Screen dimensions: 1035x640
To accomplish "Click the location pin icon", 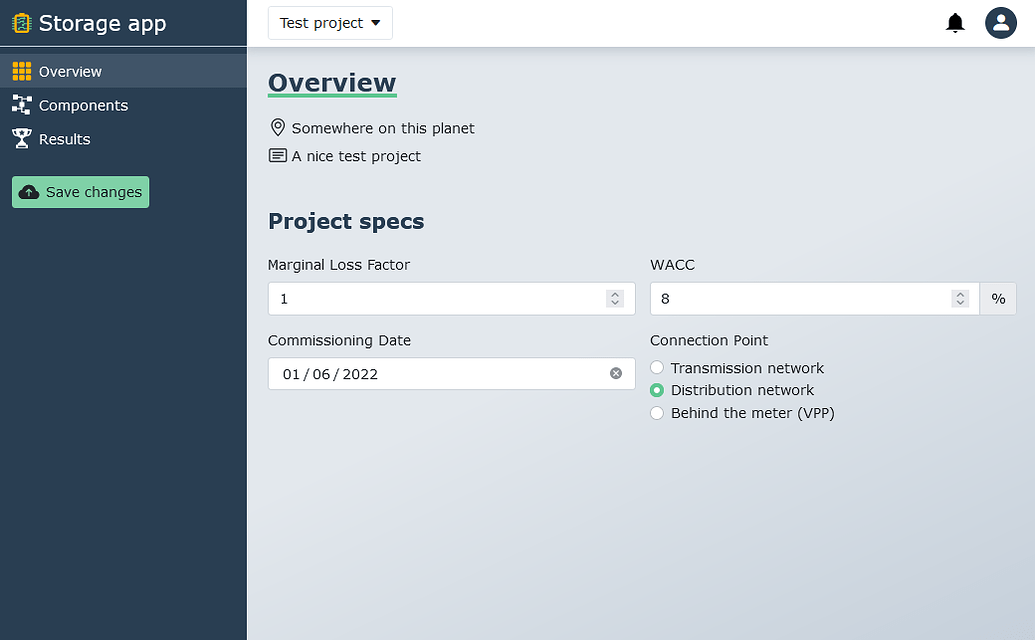I will coord(278,128).
